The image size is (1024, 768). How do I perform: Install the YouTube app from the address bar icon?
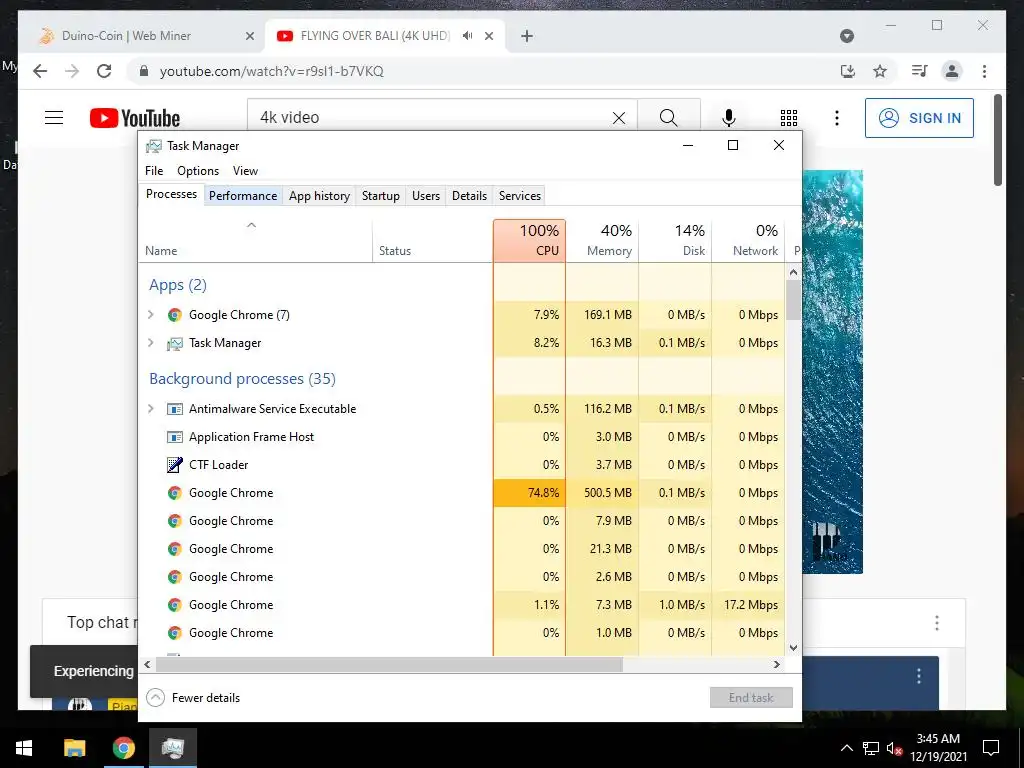tap(848, 71)
